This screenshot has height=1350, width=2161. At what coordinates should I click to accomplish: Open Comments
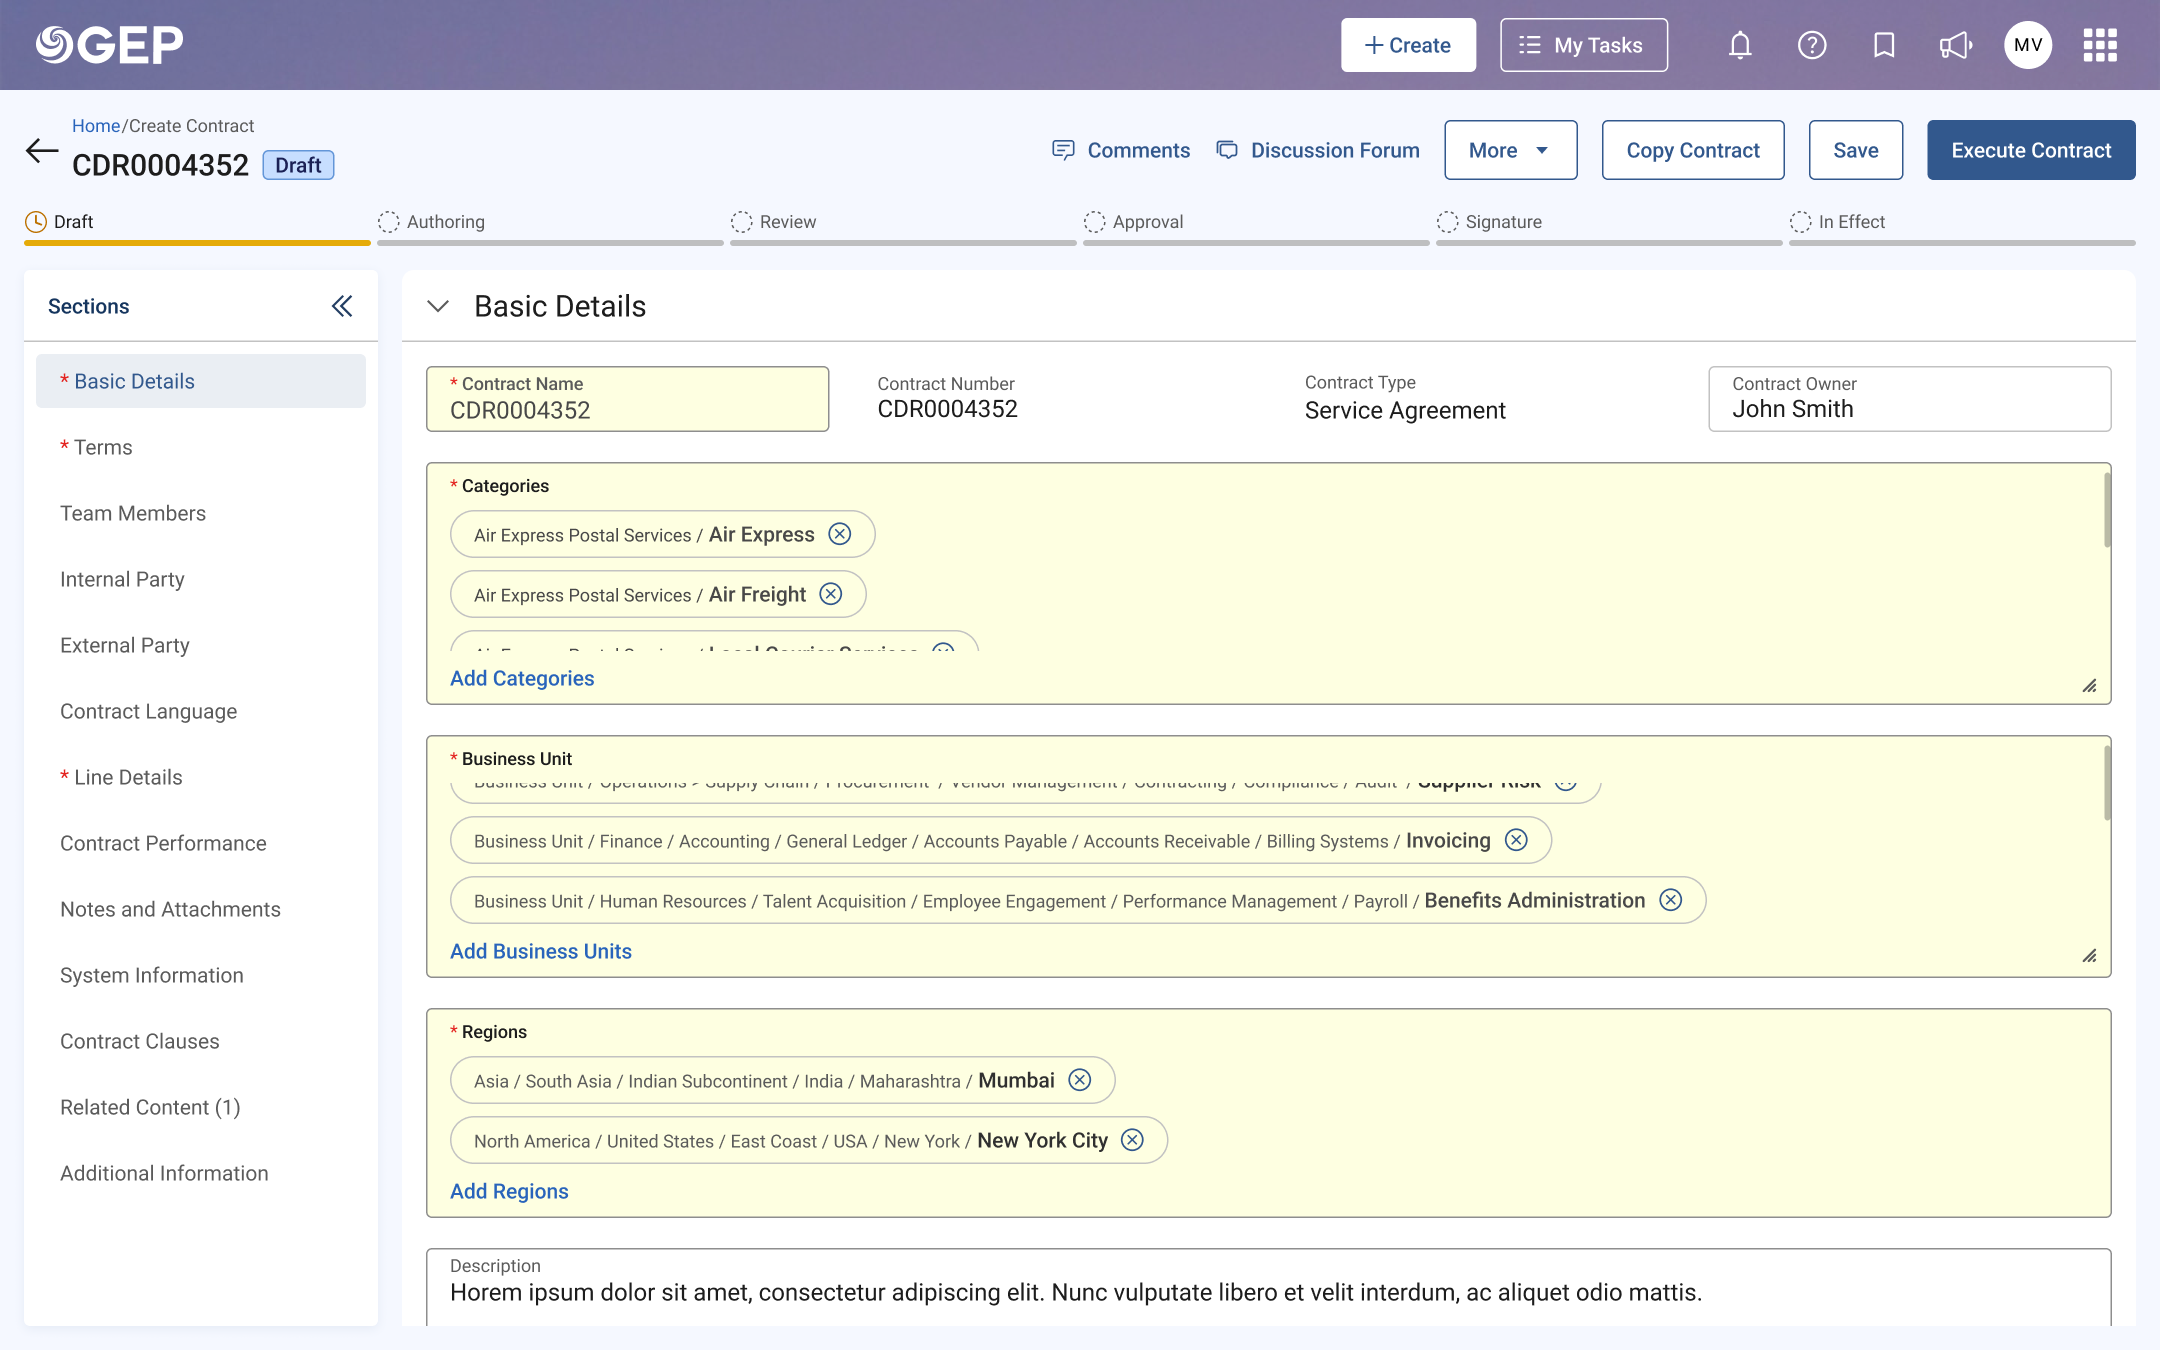1121,150
